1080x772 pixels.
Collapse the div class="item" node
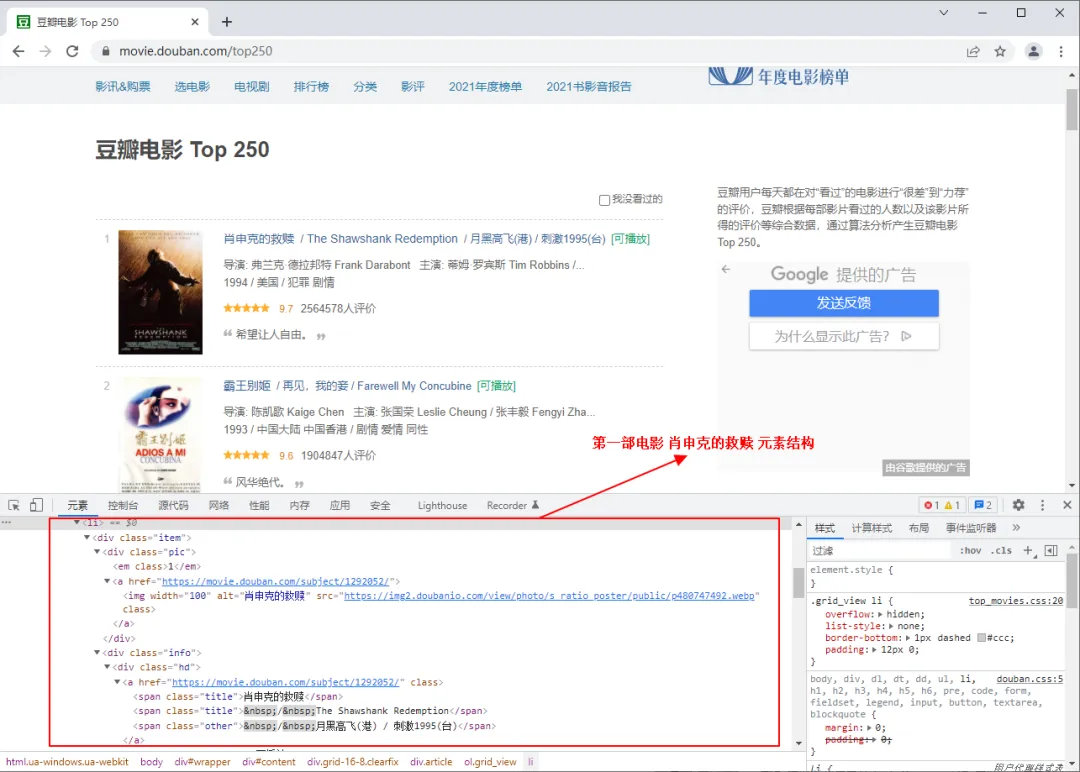[87, 537]
